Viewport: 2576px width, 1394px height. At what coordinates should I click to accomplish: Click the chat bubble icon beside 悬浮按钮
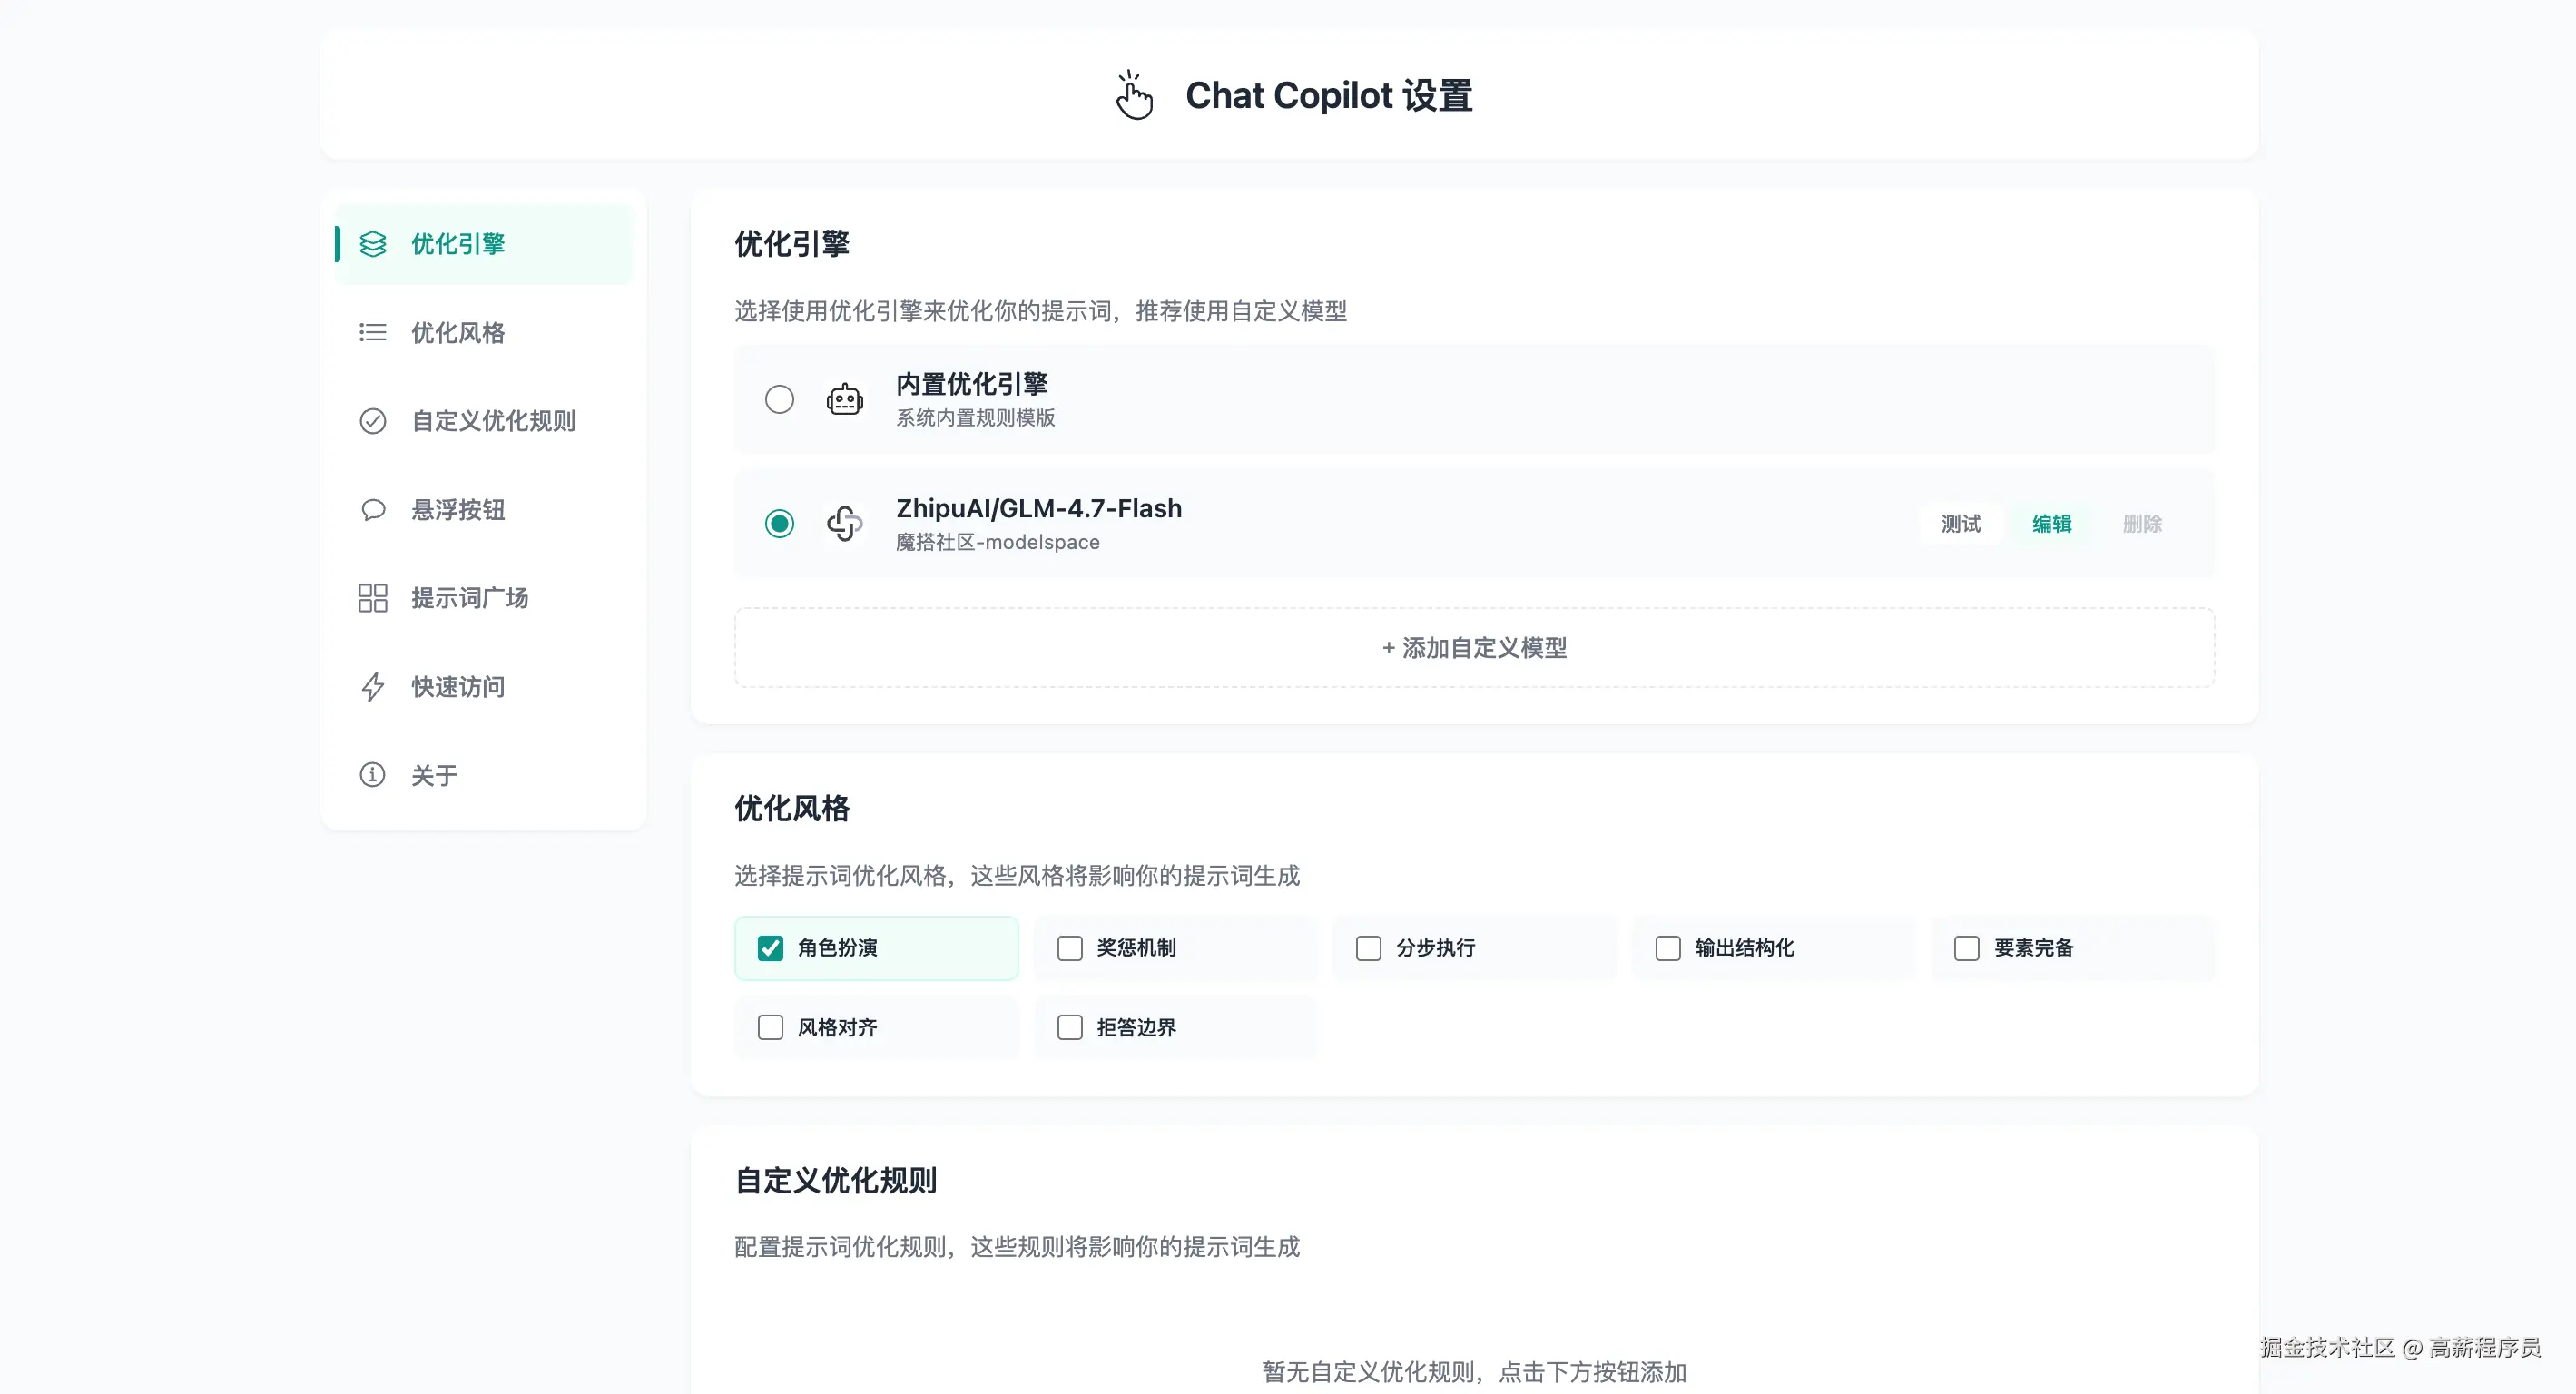(372, 510)
